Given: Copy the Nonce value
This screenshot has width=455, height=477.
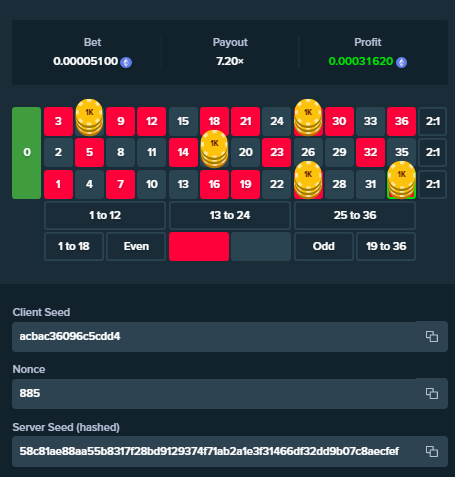Looking at the screenshot, I should click(432, 393).
